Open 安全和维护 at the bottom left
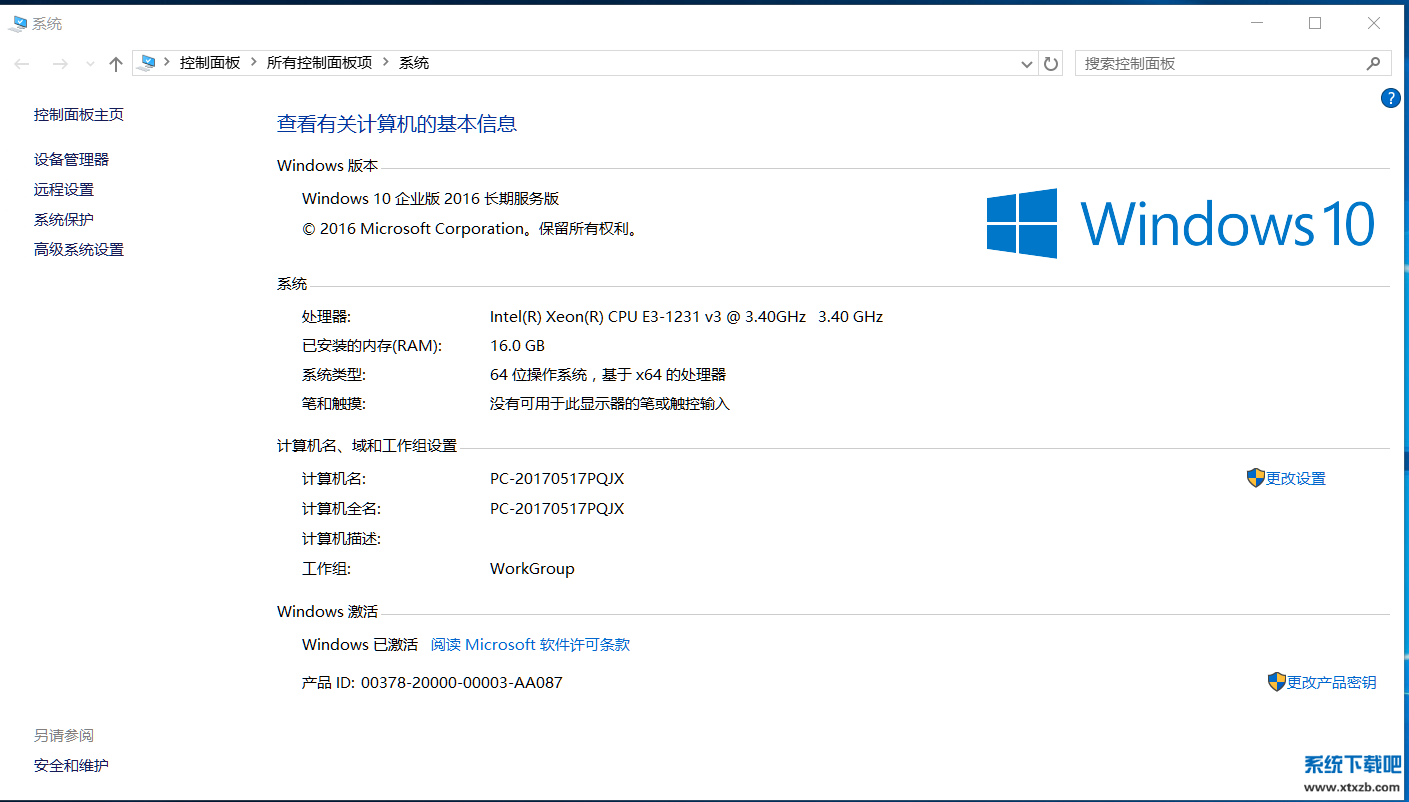1409x802 pixels. point(71,766)
